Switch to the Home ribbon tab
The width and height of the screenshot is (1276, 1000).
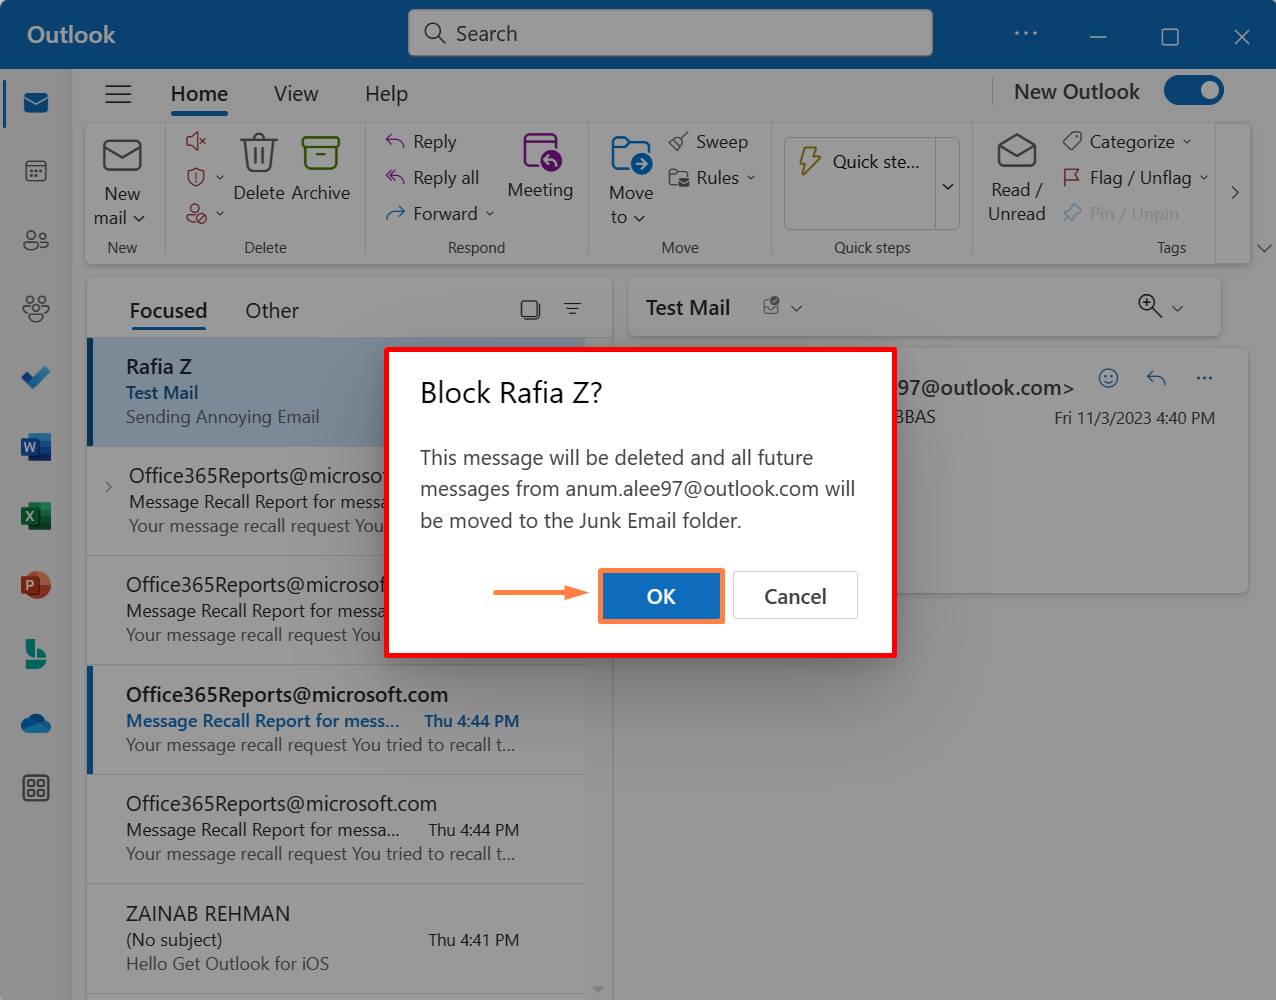[x=199, y=94]
